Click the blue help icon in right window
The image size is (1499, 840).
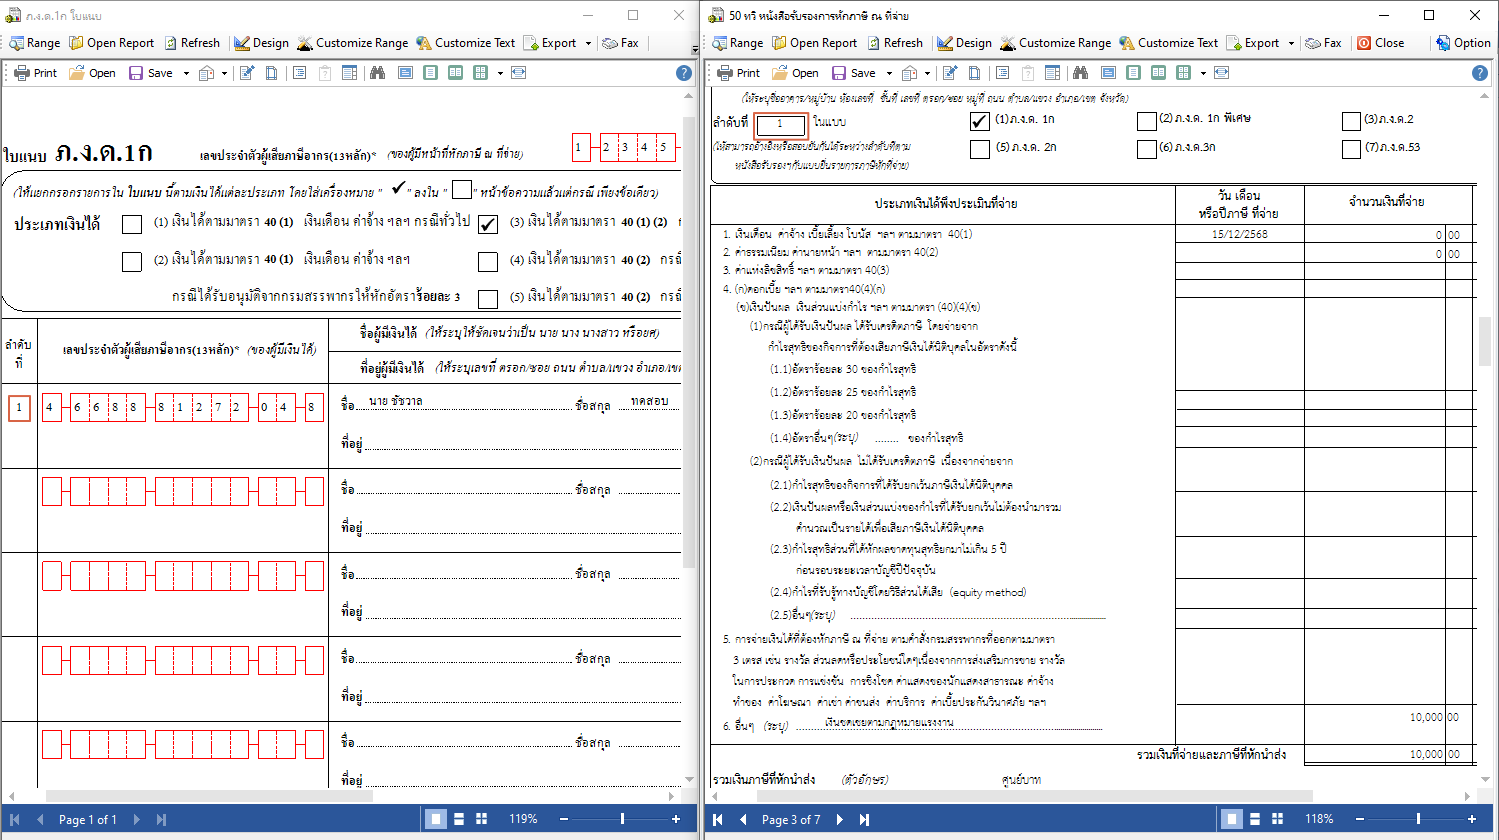[x=1479, y=73]
